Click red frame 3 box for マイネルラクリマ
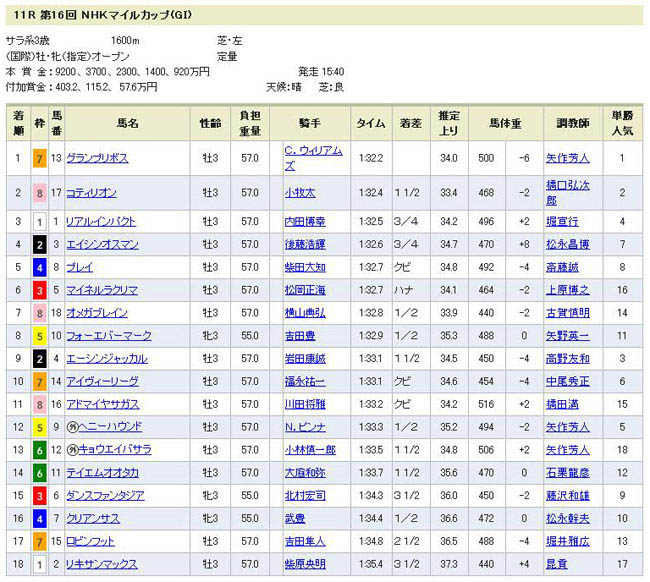 (38, 289)
